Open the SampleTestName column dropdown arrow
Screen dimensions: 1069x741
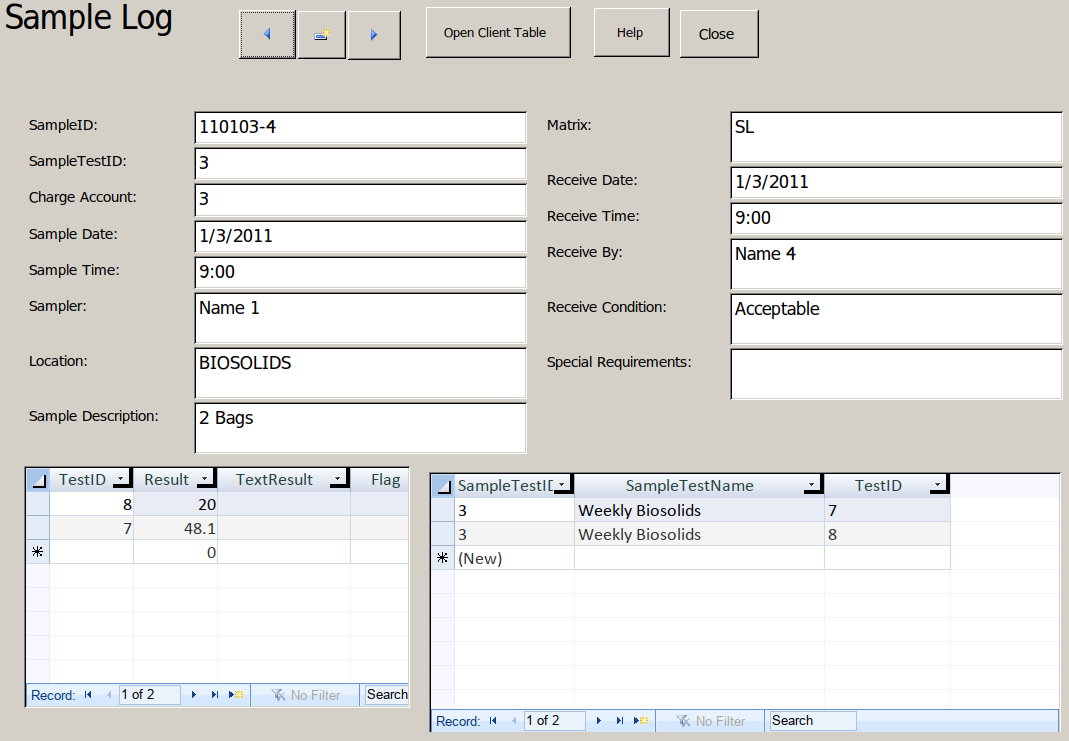coord(811,486)
